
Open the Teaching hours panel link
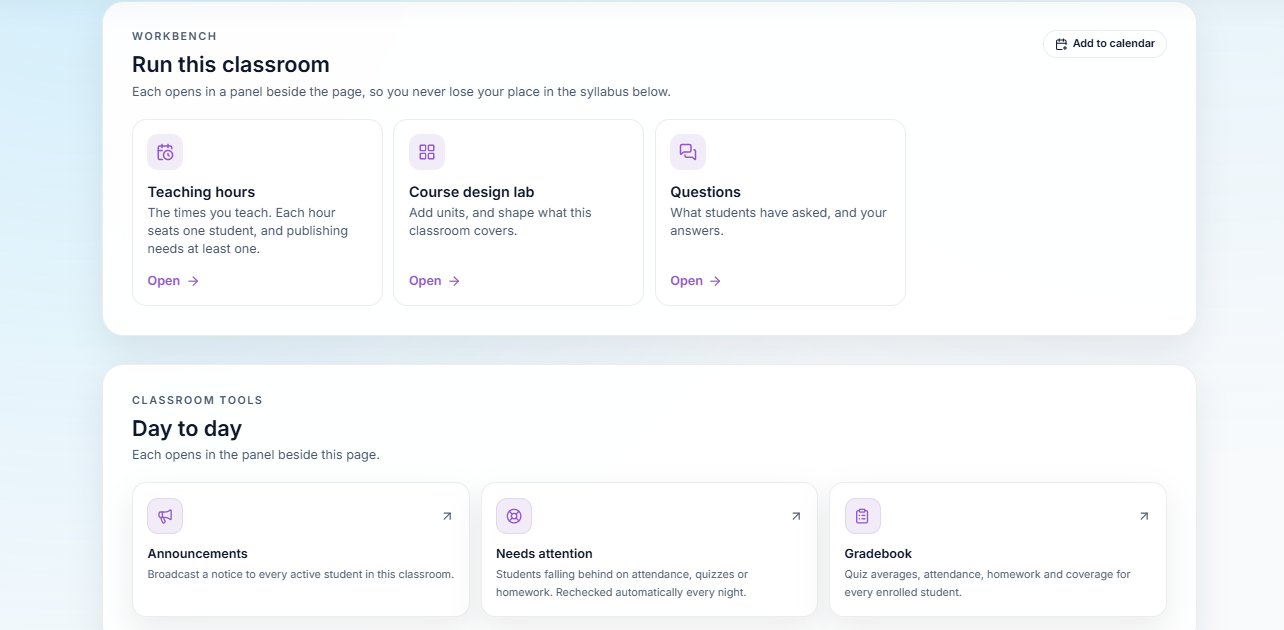(x=173, y=281)
